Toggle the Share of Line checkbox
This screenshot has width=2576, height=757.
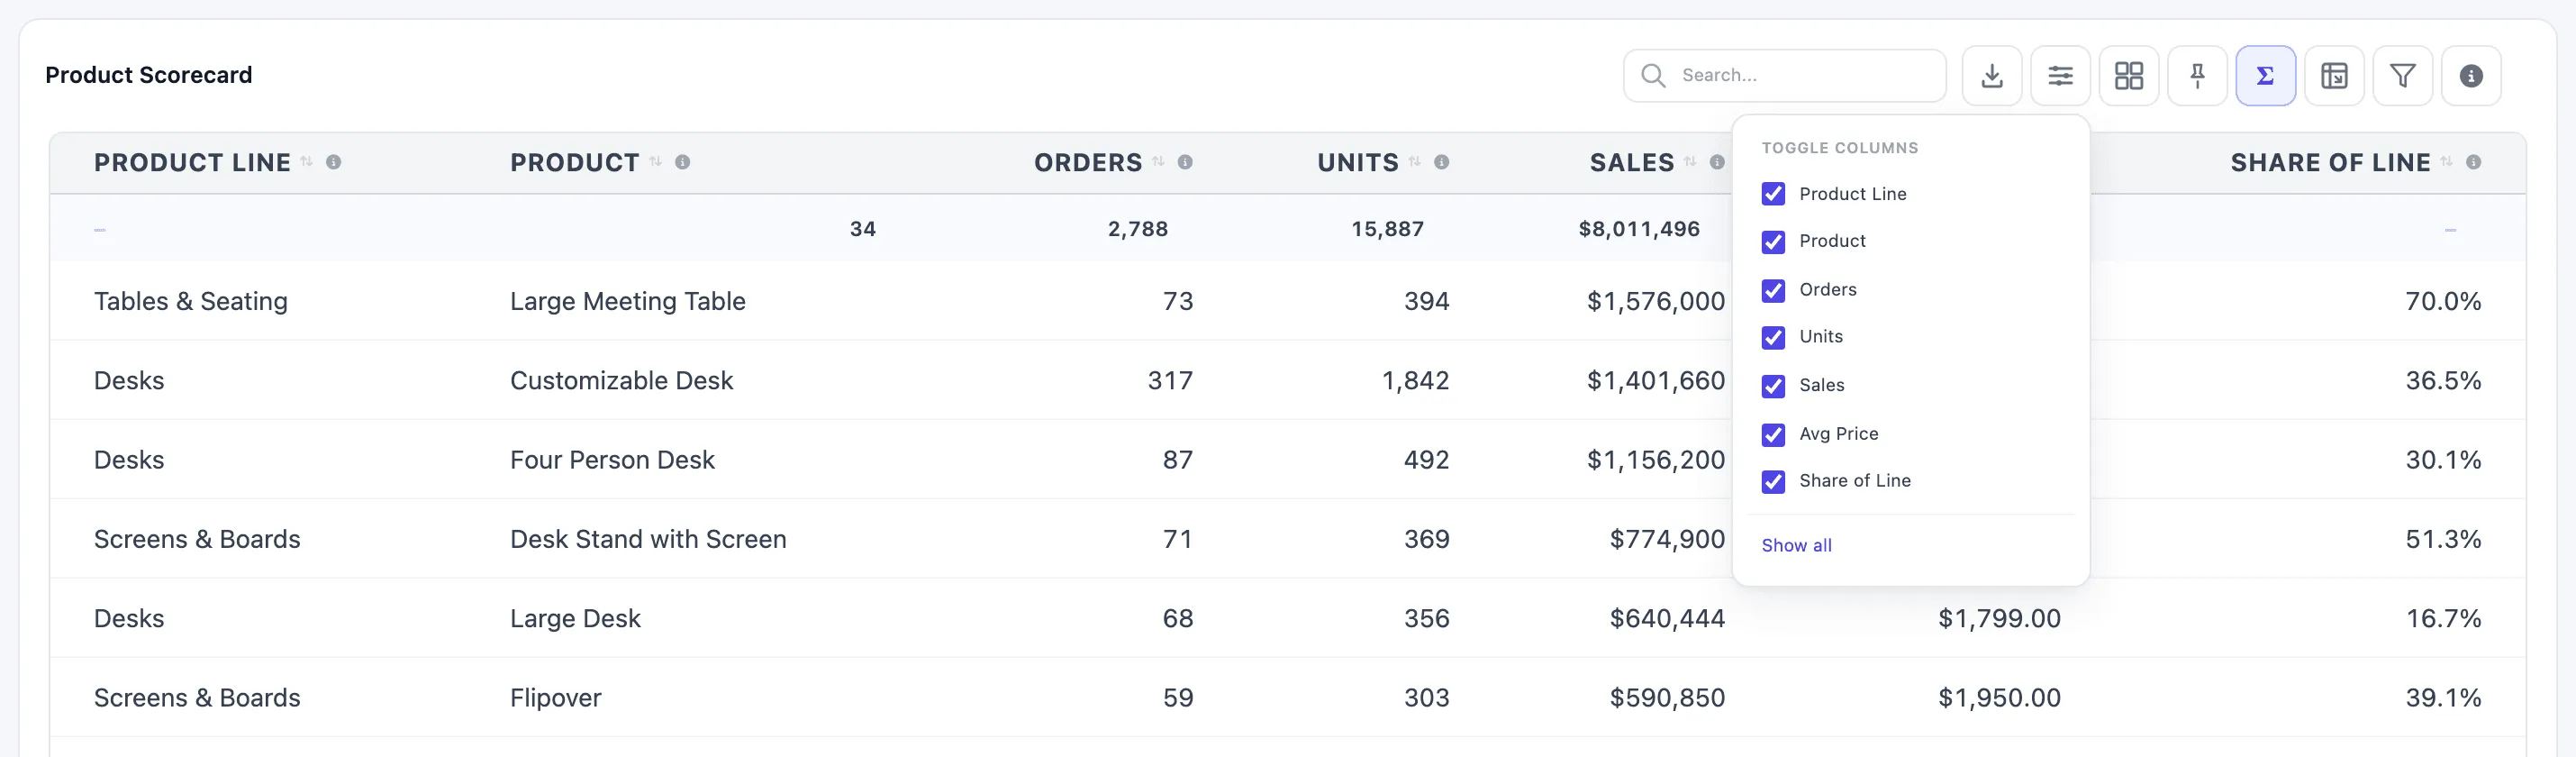tap(1773, 482)
